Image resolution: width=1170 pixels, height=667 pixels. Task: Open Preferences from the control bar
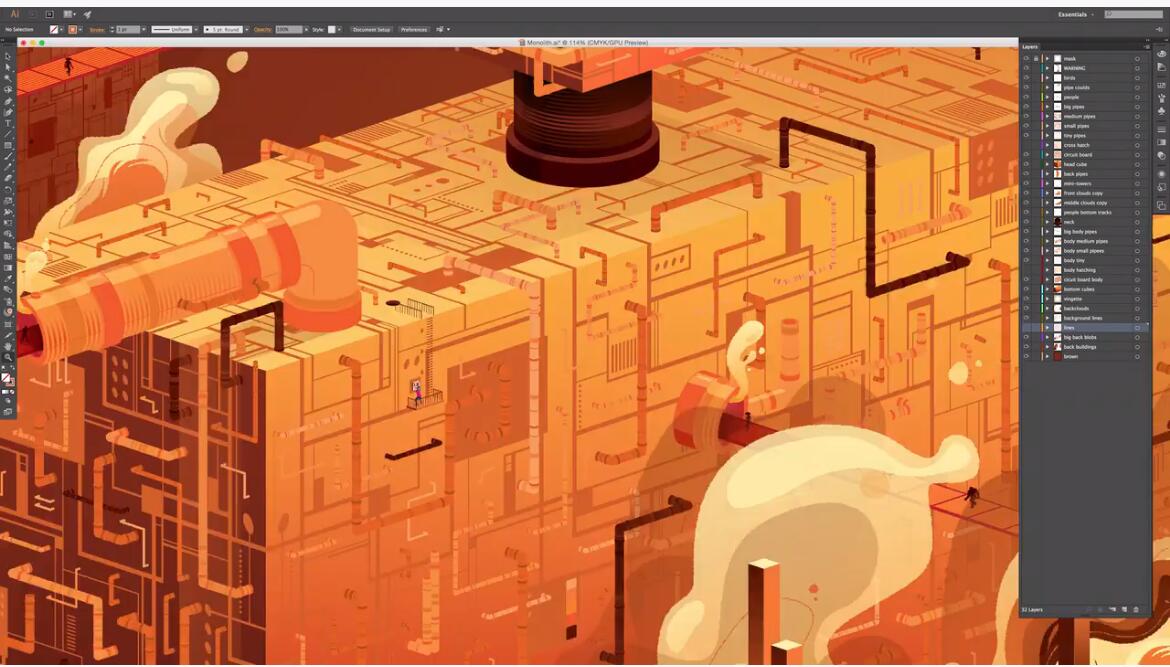pos(414,30)
